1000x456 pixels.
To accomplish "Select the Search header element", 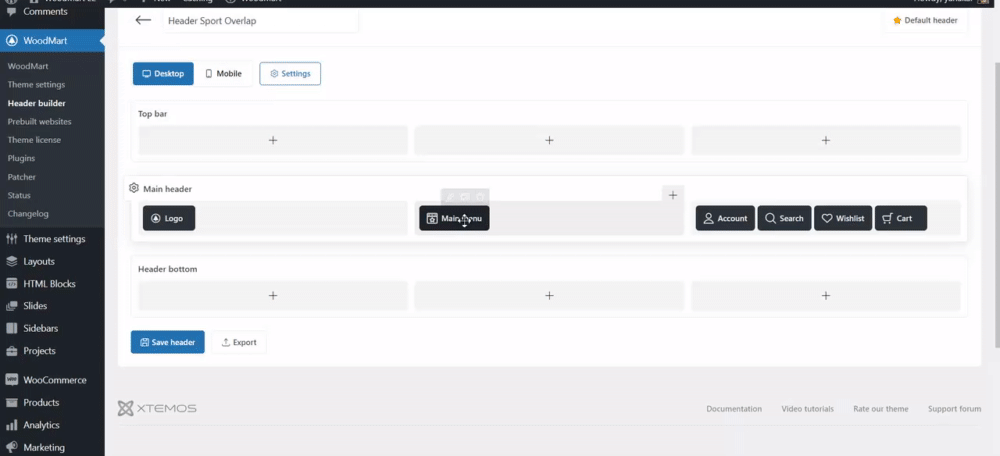I will tap(784, 218).
